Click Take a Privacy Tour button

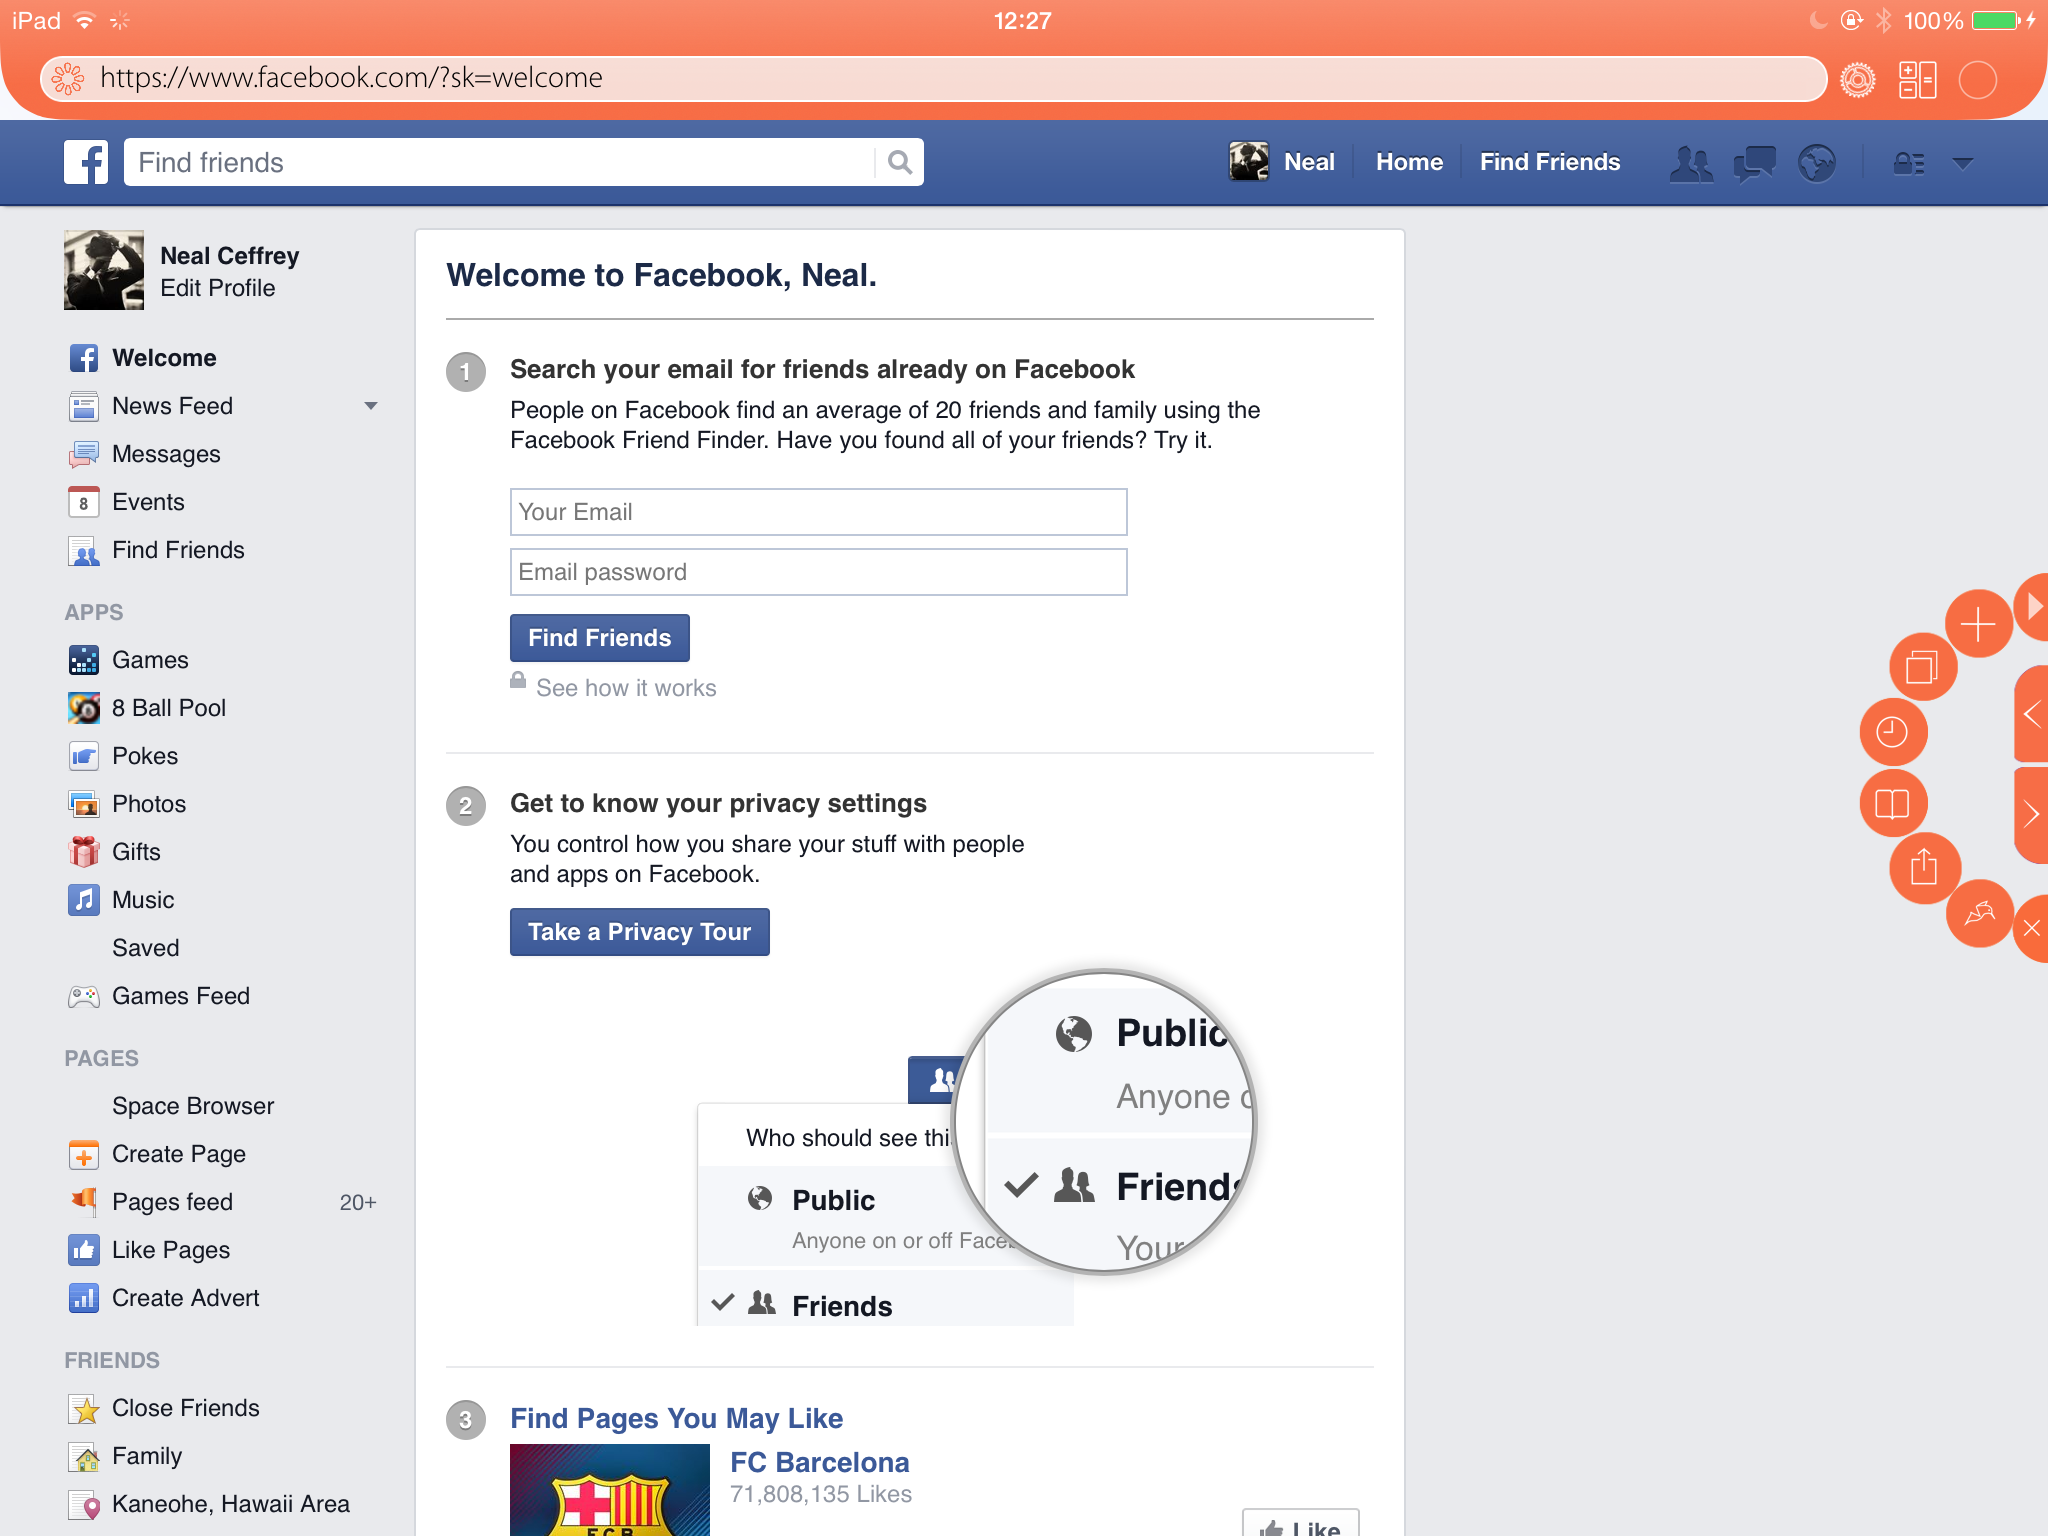[x=639, y=932]
